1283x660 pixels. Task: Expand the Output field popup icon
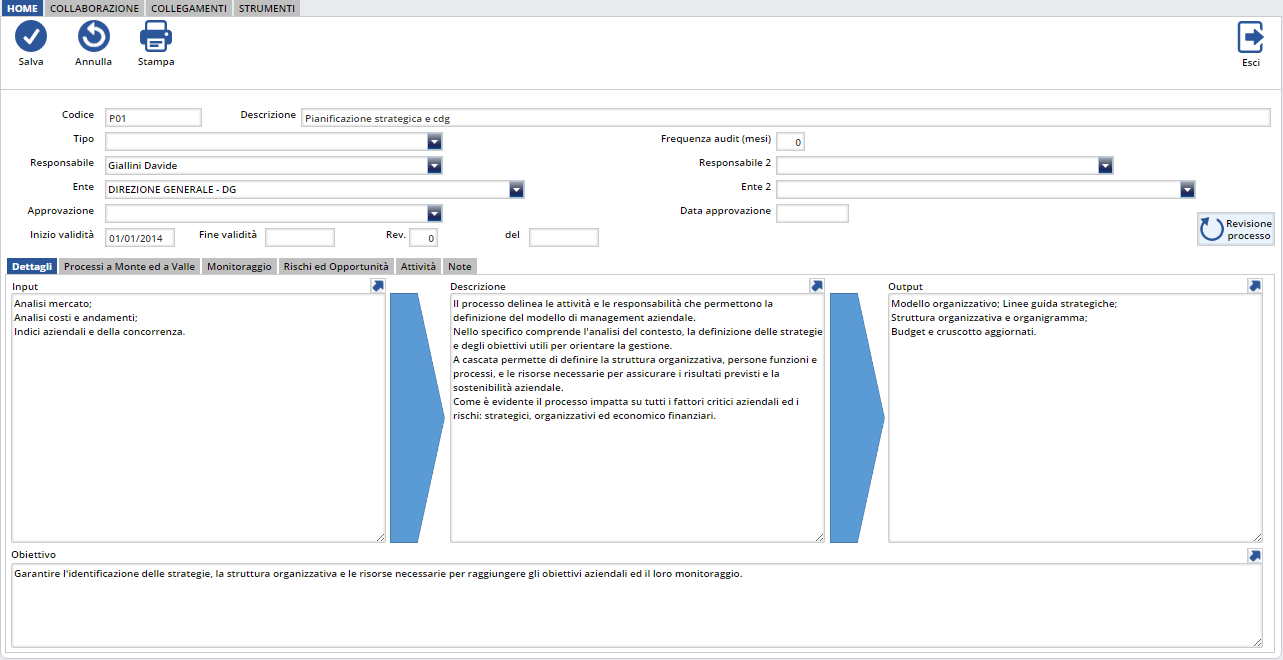pyautogui.click(x=1254, y=286)
